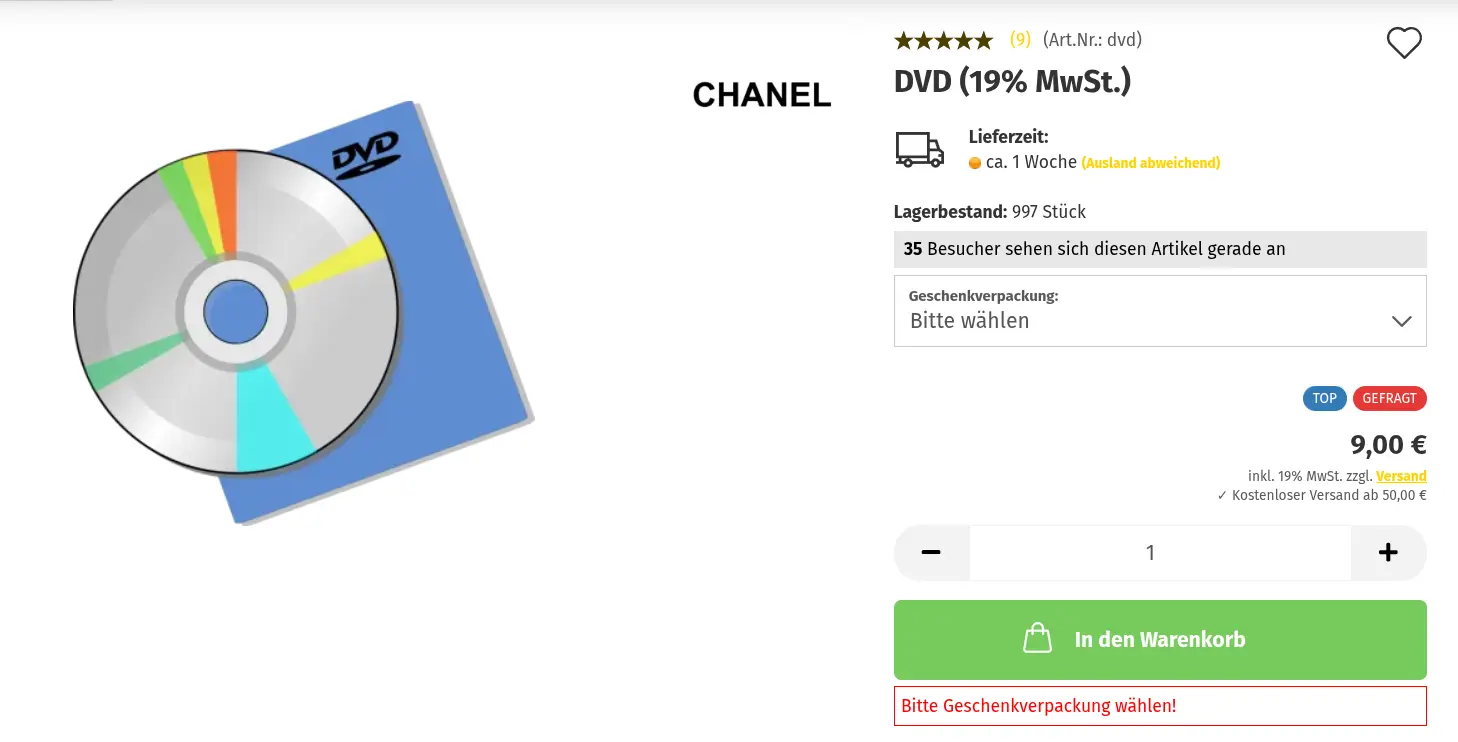Click the CHANEL manufacturer logo

(x=762, y=95)
